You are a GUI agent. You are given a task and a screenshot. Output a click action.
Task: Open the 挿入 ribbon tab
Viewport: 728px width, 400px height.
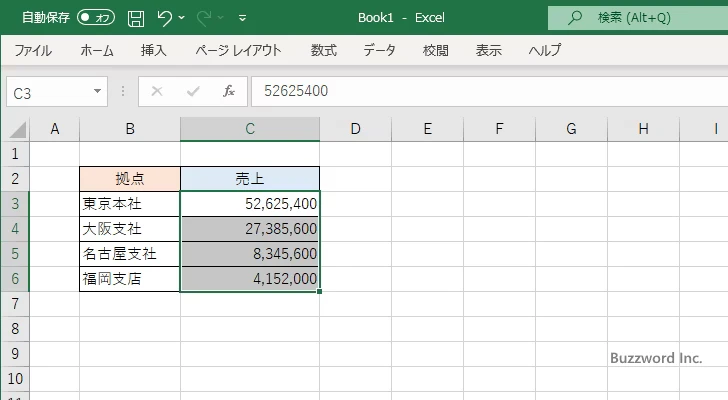(x=154, y=50)
